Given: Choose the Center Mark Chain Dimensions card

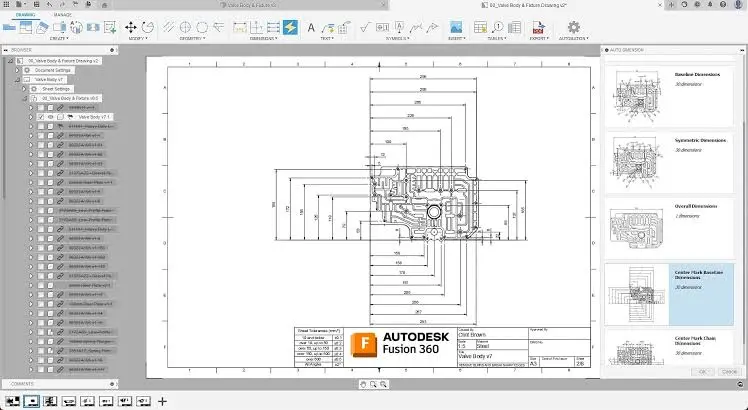Looking at the screenshot, I should 669,347.
